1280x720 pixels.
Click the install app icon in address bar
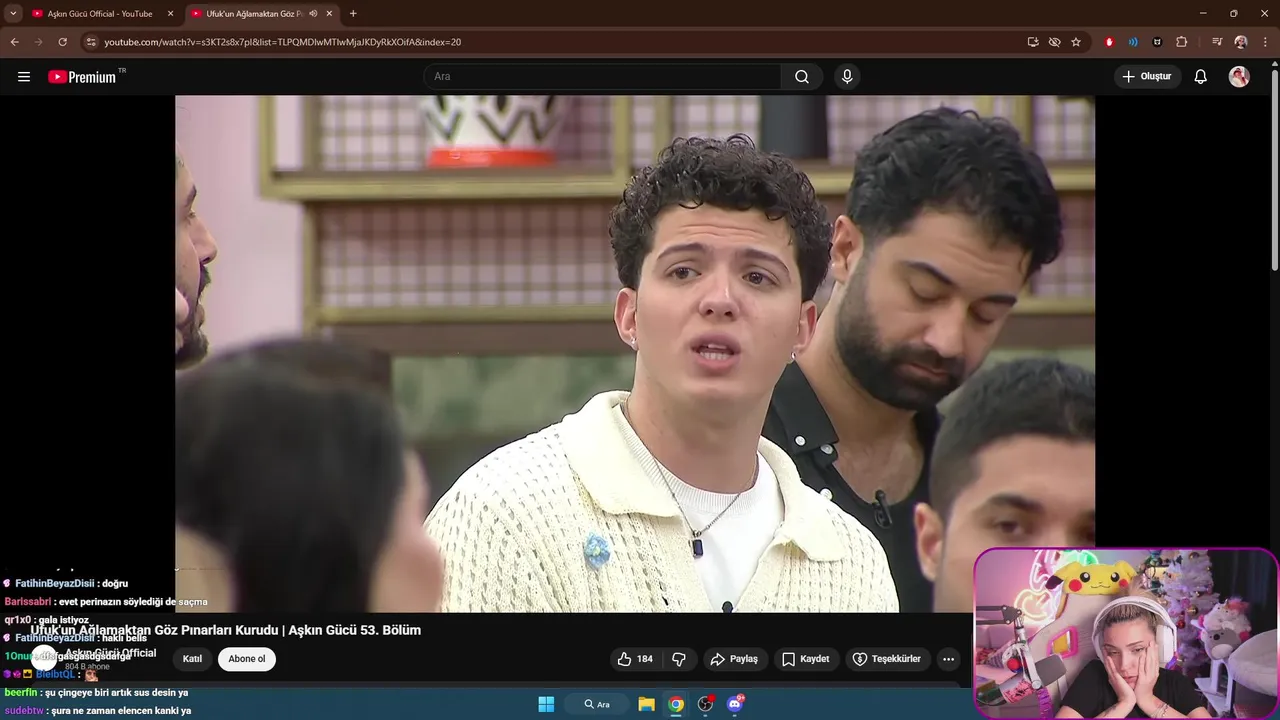click(1033, 42)
